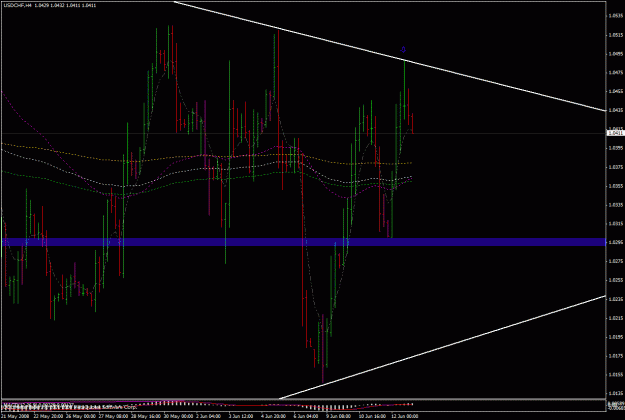The width and height of the screenshot is (625, 420).
Task: Click the 2 Jun 04:00 time label
Action: pyautogui.click(x=208, y=416)
